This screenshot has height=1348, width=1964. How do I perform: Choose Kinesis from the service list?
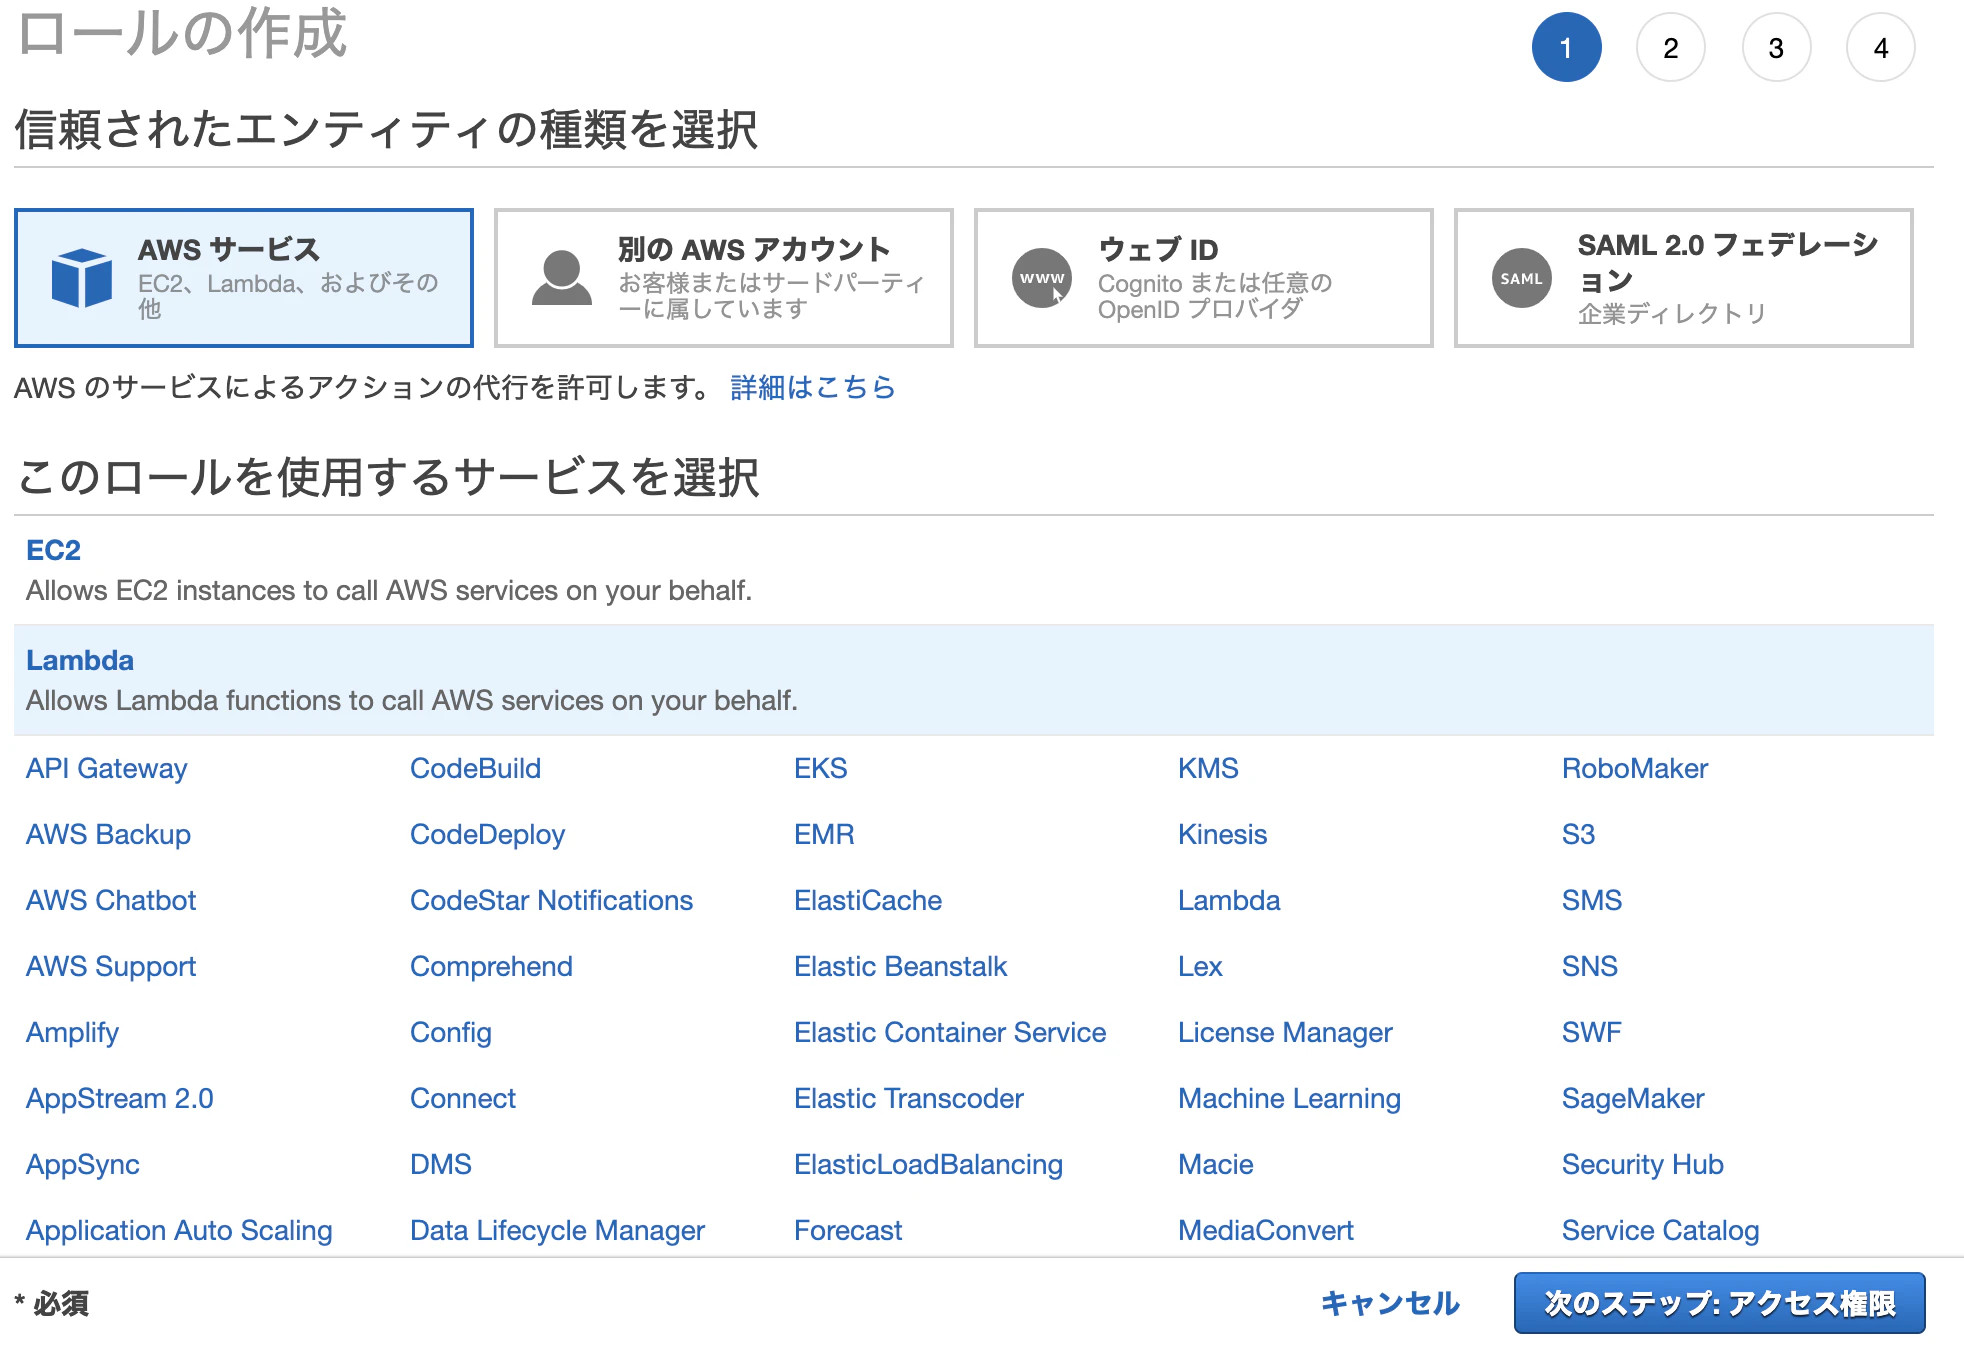click(1222, 834)
